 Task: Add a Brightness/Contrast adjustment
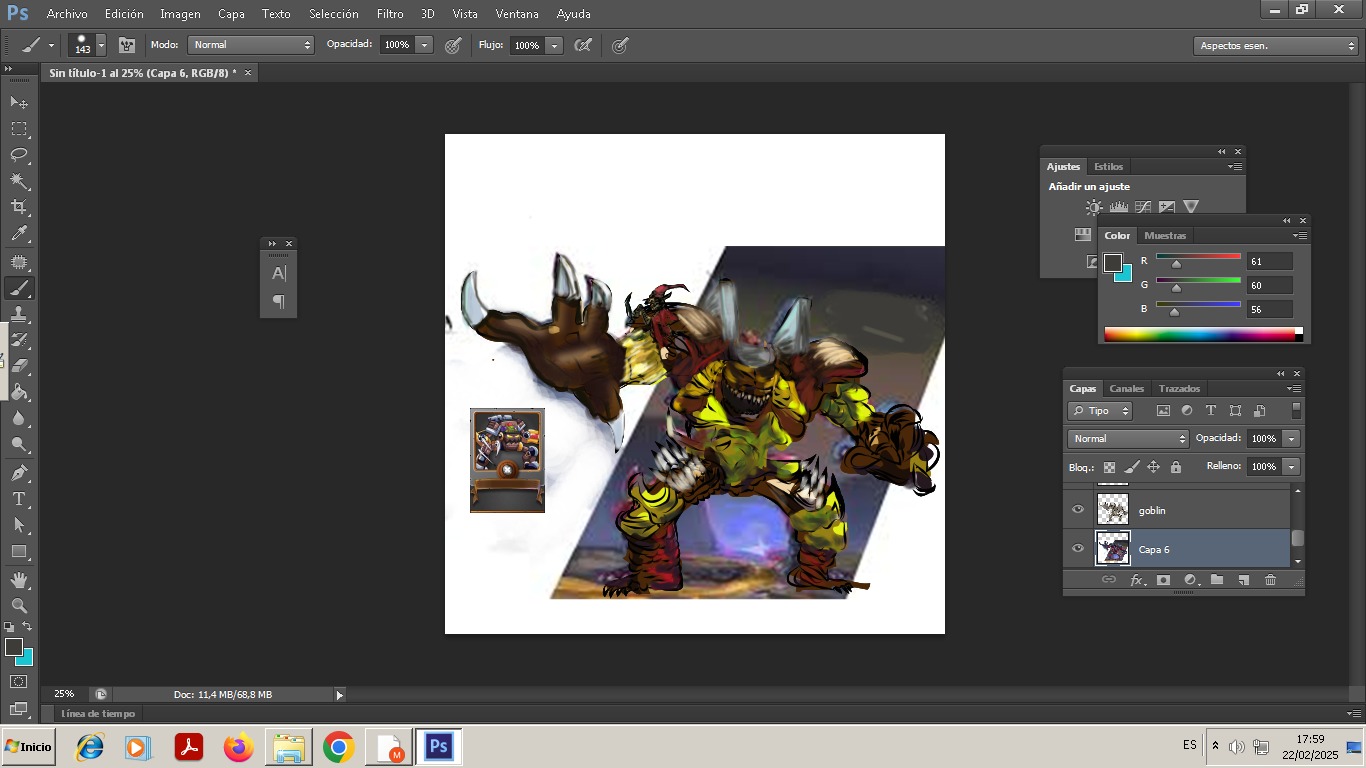coord(1094,207)
